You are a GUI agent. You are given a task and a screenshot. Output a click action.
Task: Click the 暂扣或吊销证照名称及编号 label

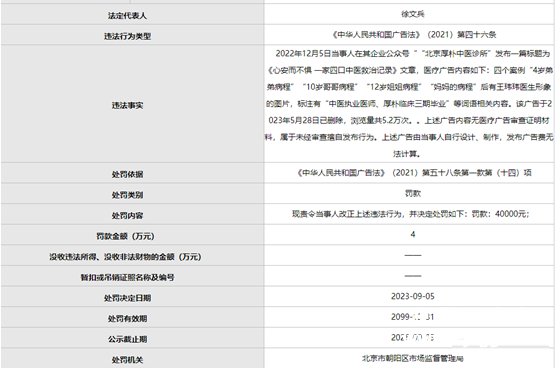point(128,277)
